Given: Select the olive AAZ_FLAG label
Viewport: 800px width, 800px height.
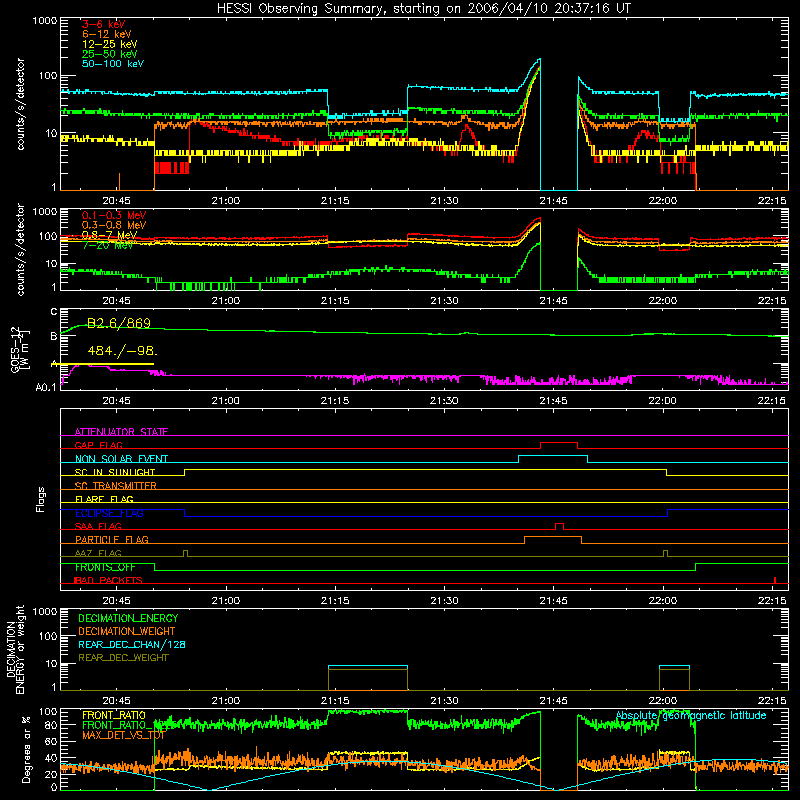Looking at the screenshot, I should tap(98, 553).
